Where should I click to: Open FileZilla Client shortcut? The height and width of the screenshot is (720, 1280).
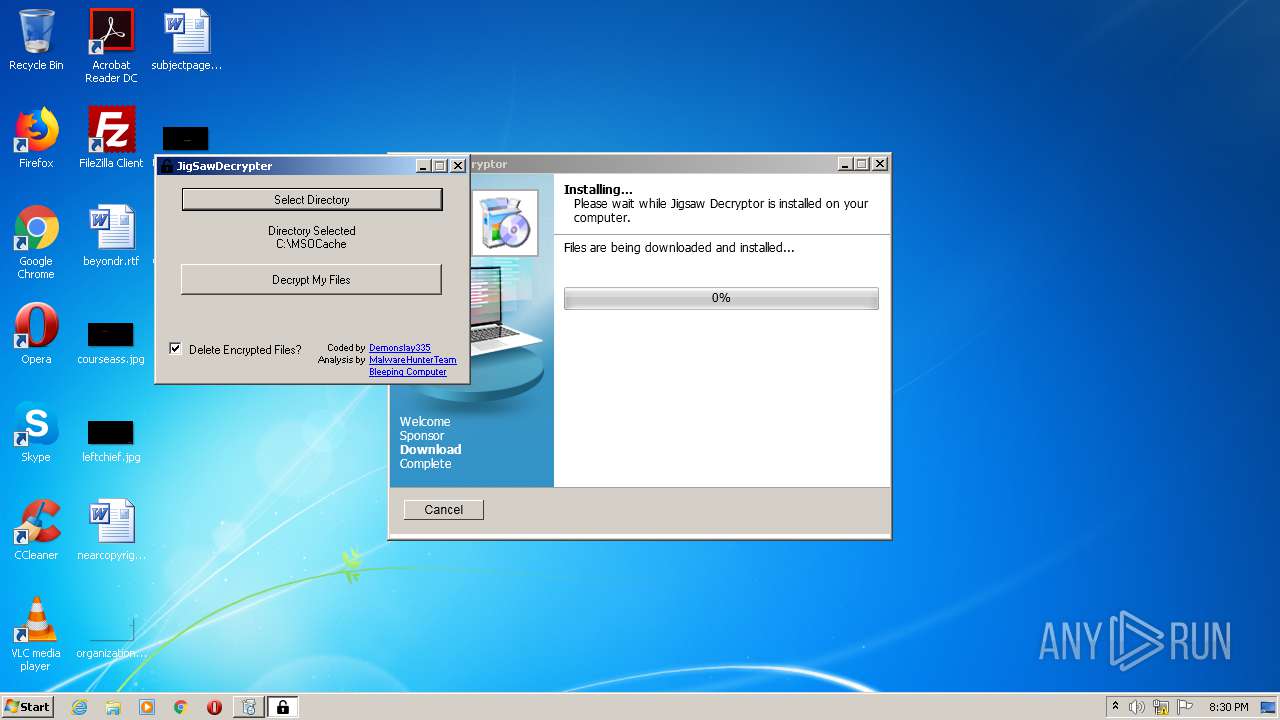coord(111,138)
